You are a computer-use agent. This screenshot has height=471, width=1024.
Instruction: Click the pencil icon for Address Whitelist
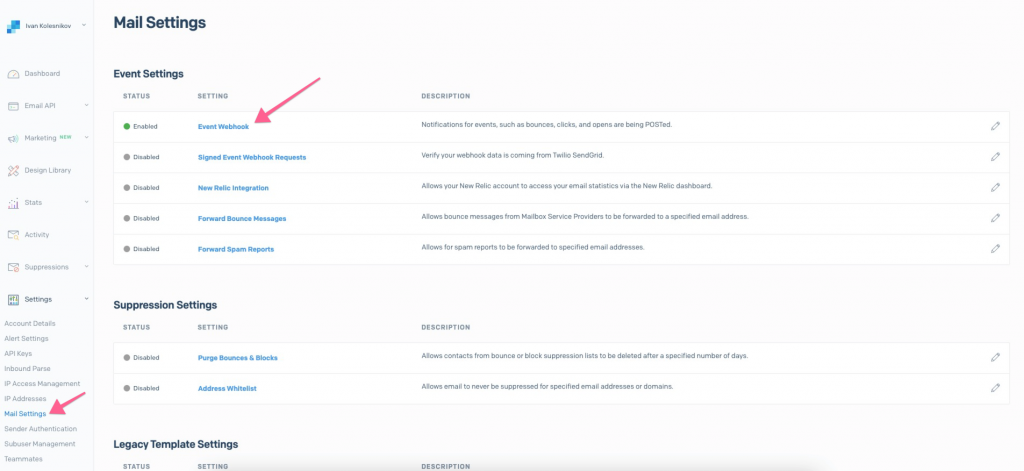(x=995, y=388)
